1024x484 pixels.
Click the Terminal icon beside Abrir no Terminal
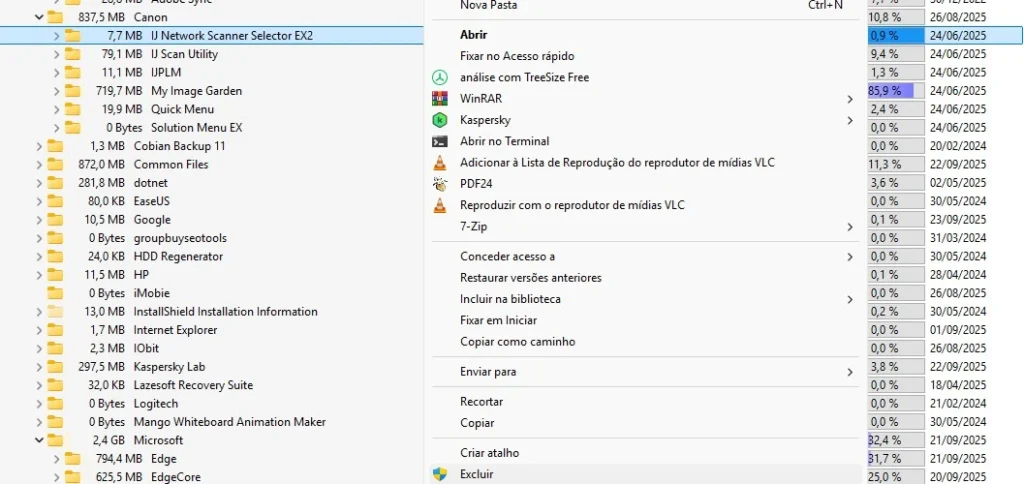pos(439,142)
